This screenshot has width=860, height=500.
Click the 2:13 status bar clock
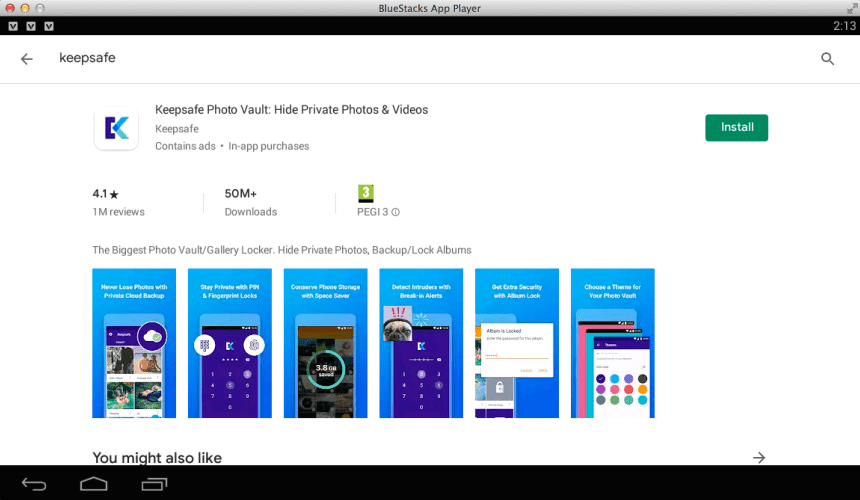844,26
